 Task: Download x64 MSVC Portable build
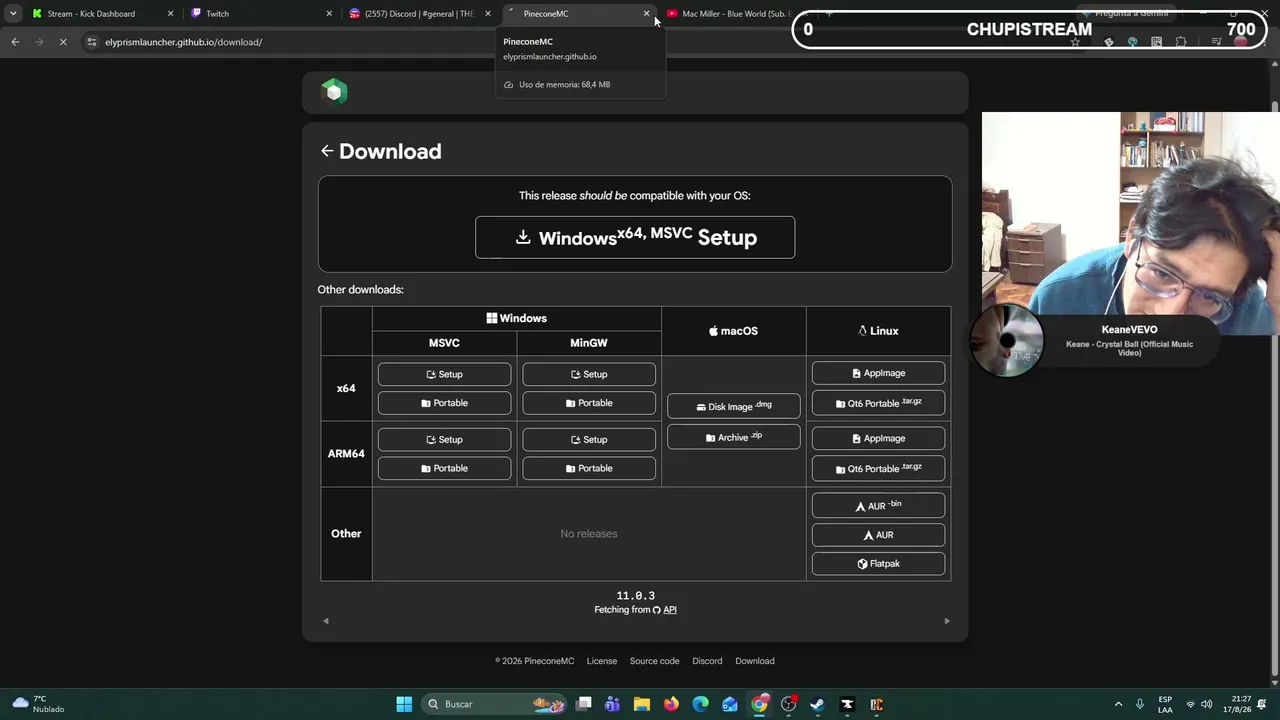pos(444,403)
